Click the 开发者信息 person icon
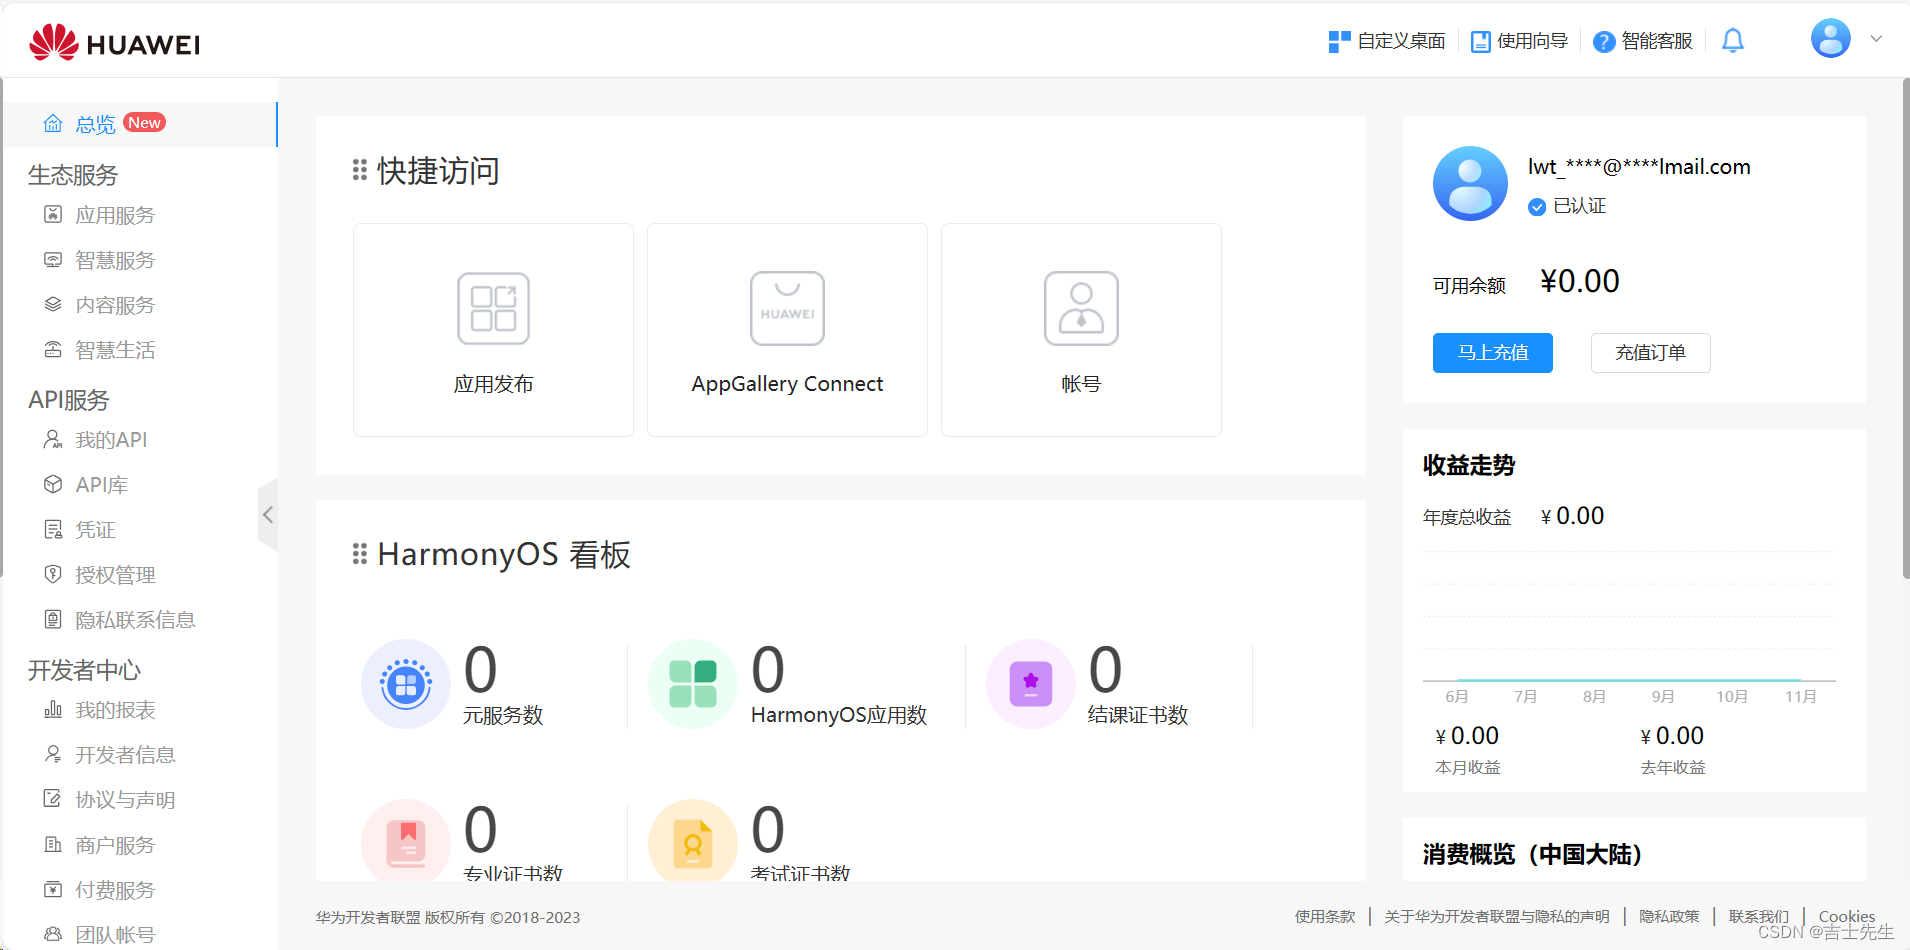1910x950 pixels. (x=53, y=754)
